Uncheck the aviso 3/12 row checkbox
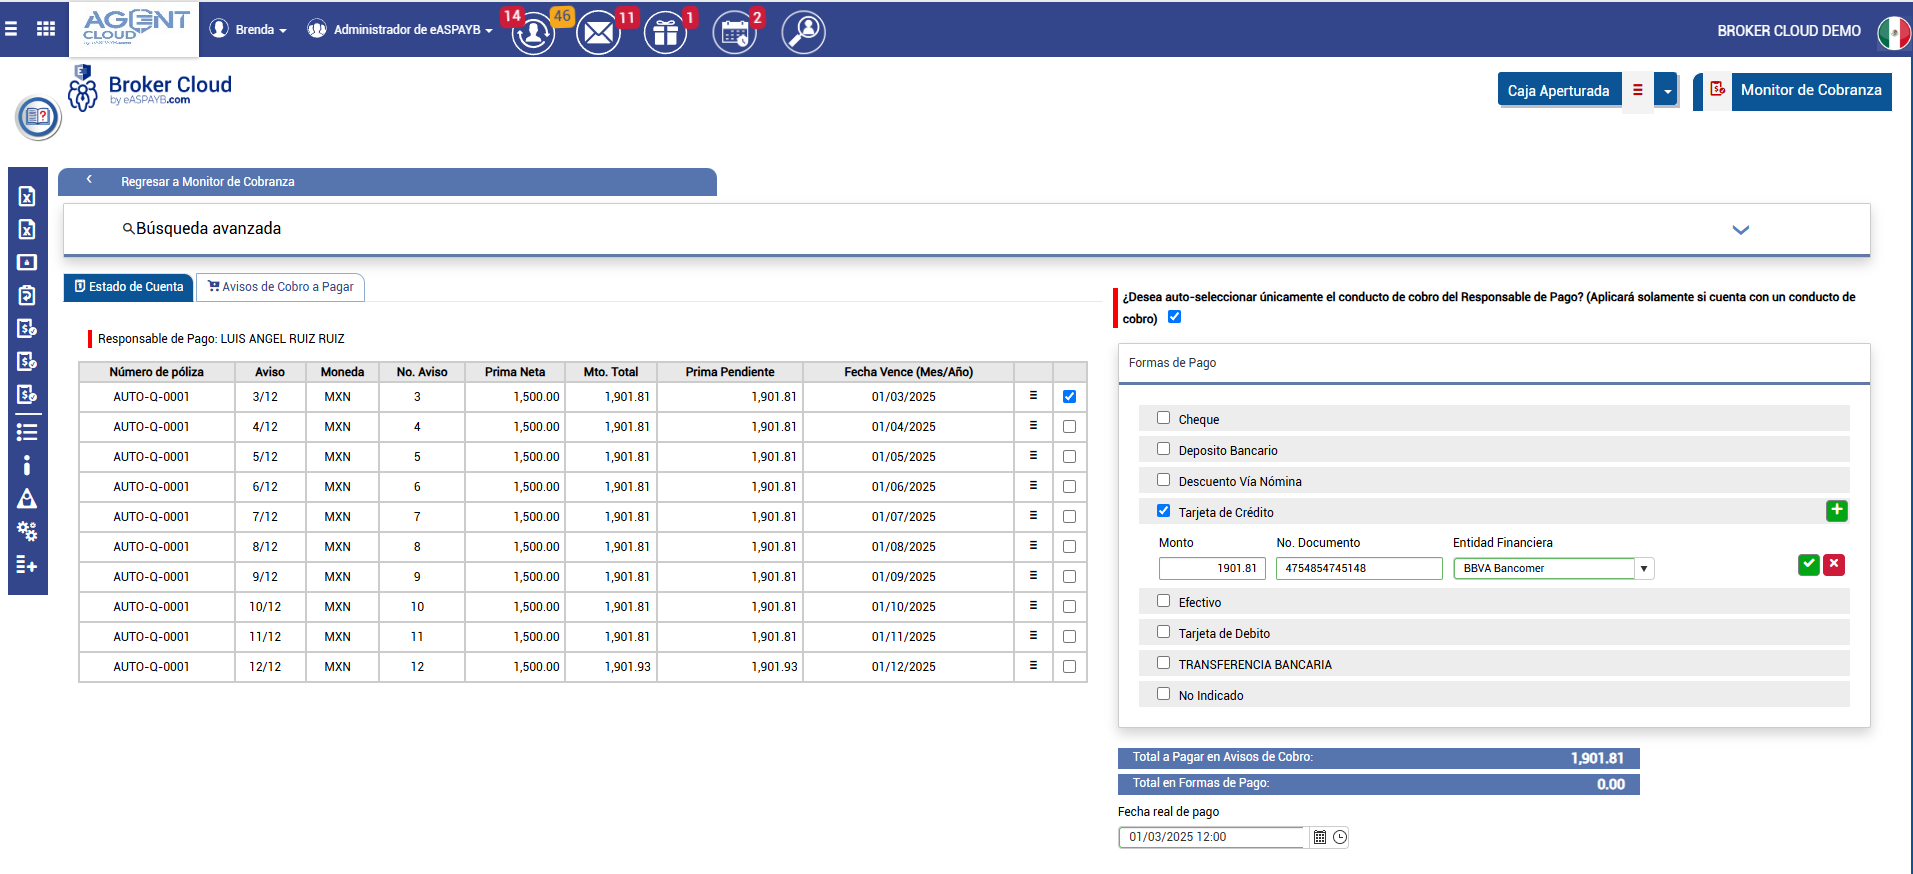The height and width of the screenshot is (874, 1913). tap(1070, 397)
